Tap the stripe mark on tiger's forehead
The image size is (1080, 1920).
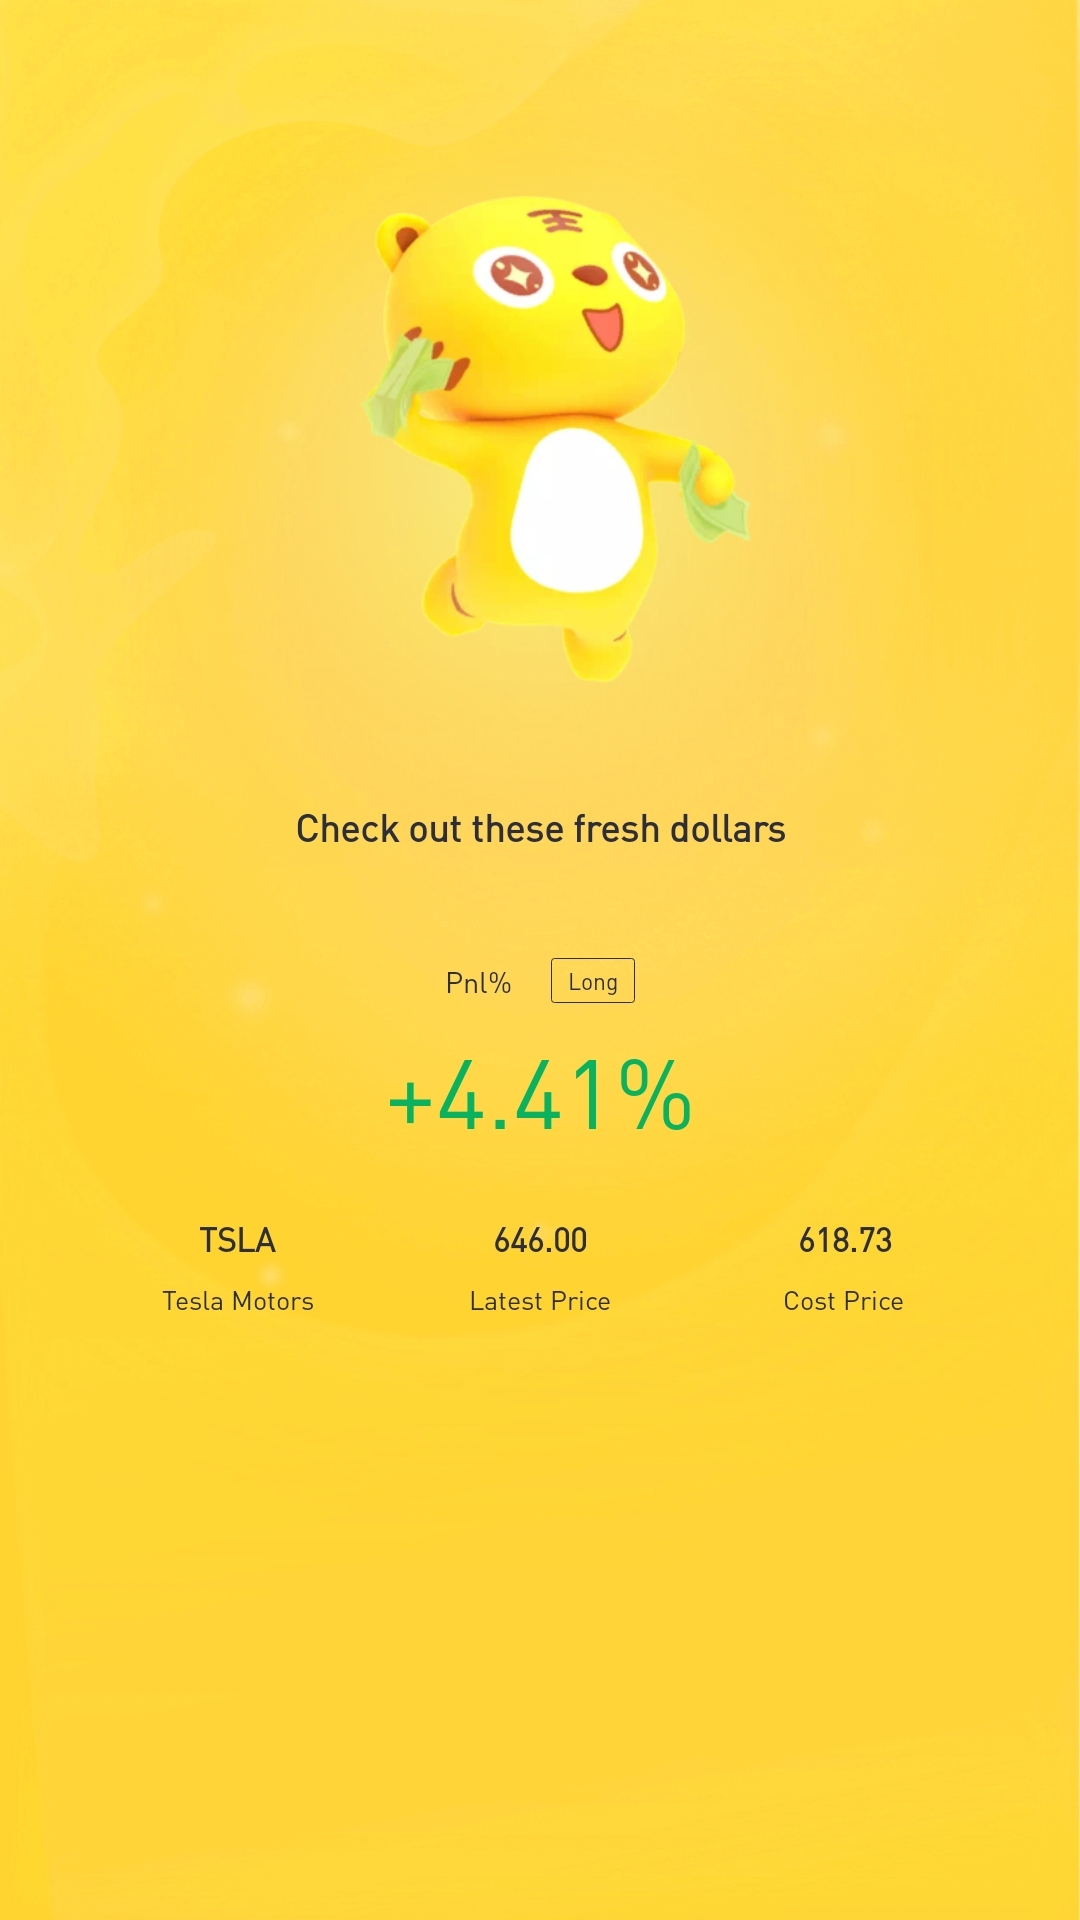point(556,220)
